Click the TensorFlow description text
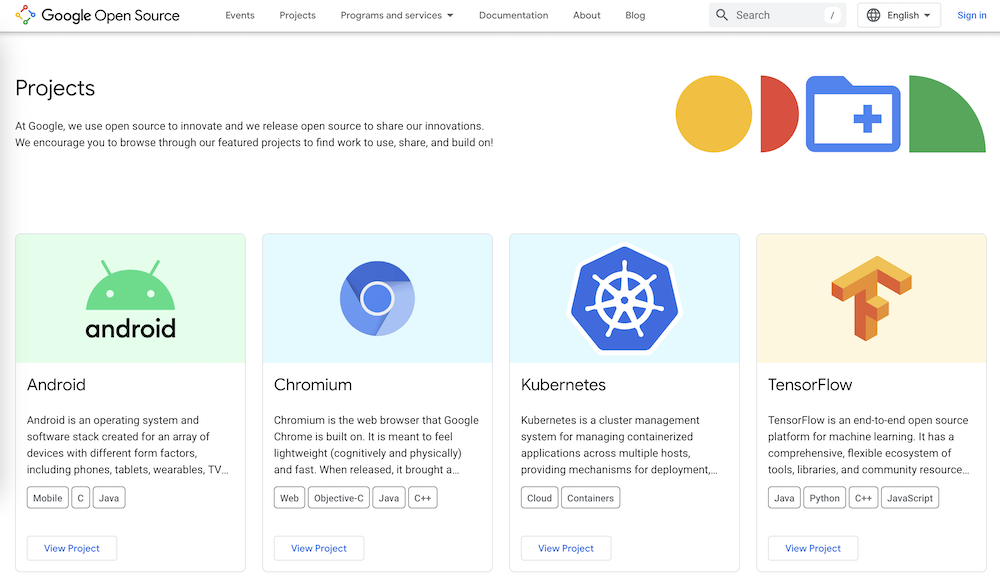1000x576 pixels. tap(869, 445)
